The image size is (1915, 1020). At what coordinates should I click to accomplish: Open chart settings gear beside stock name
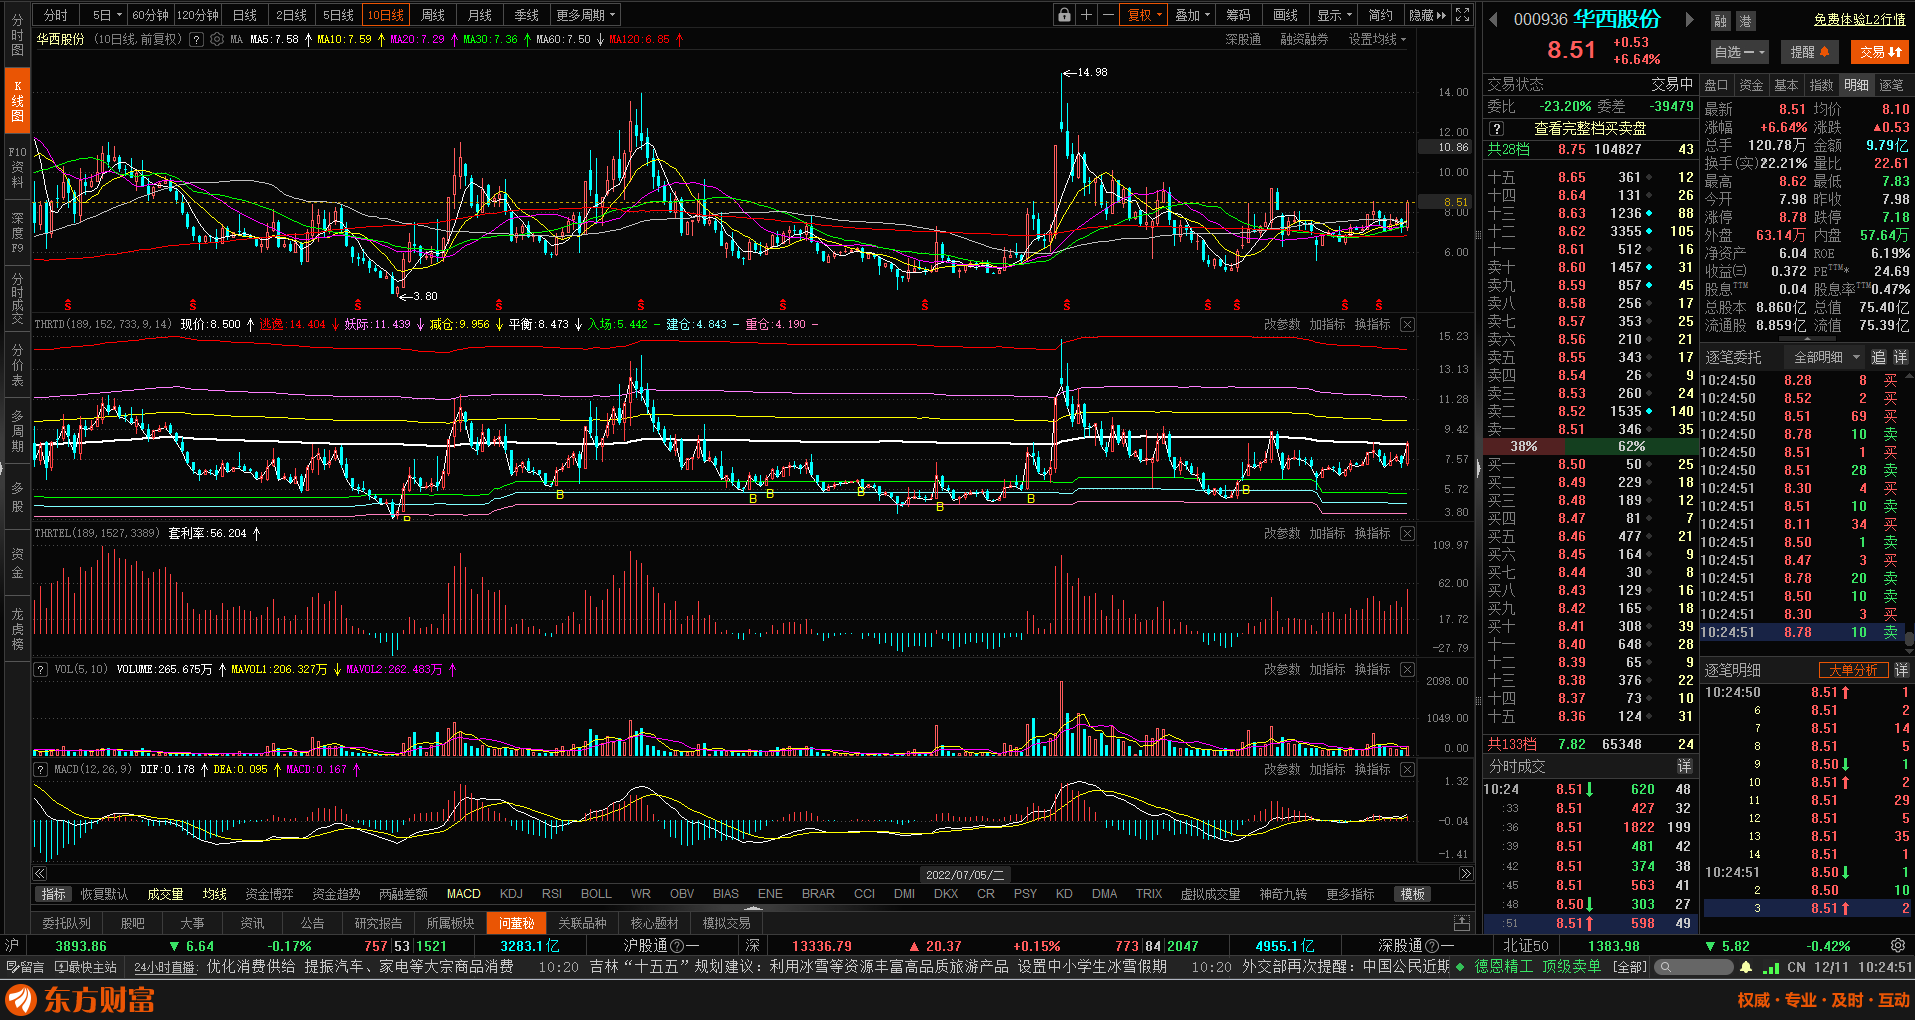click(217, 40)
